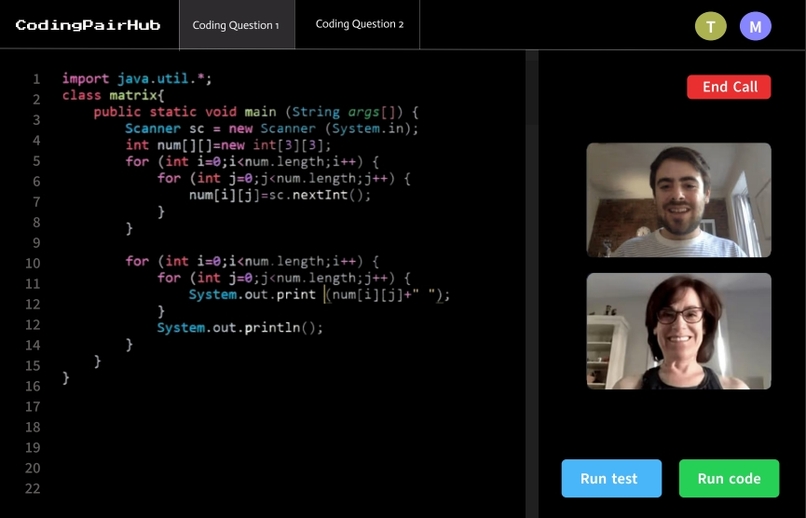
Task: End the video call
Action: 729,87
